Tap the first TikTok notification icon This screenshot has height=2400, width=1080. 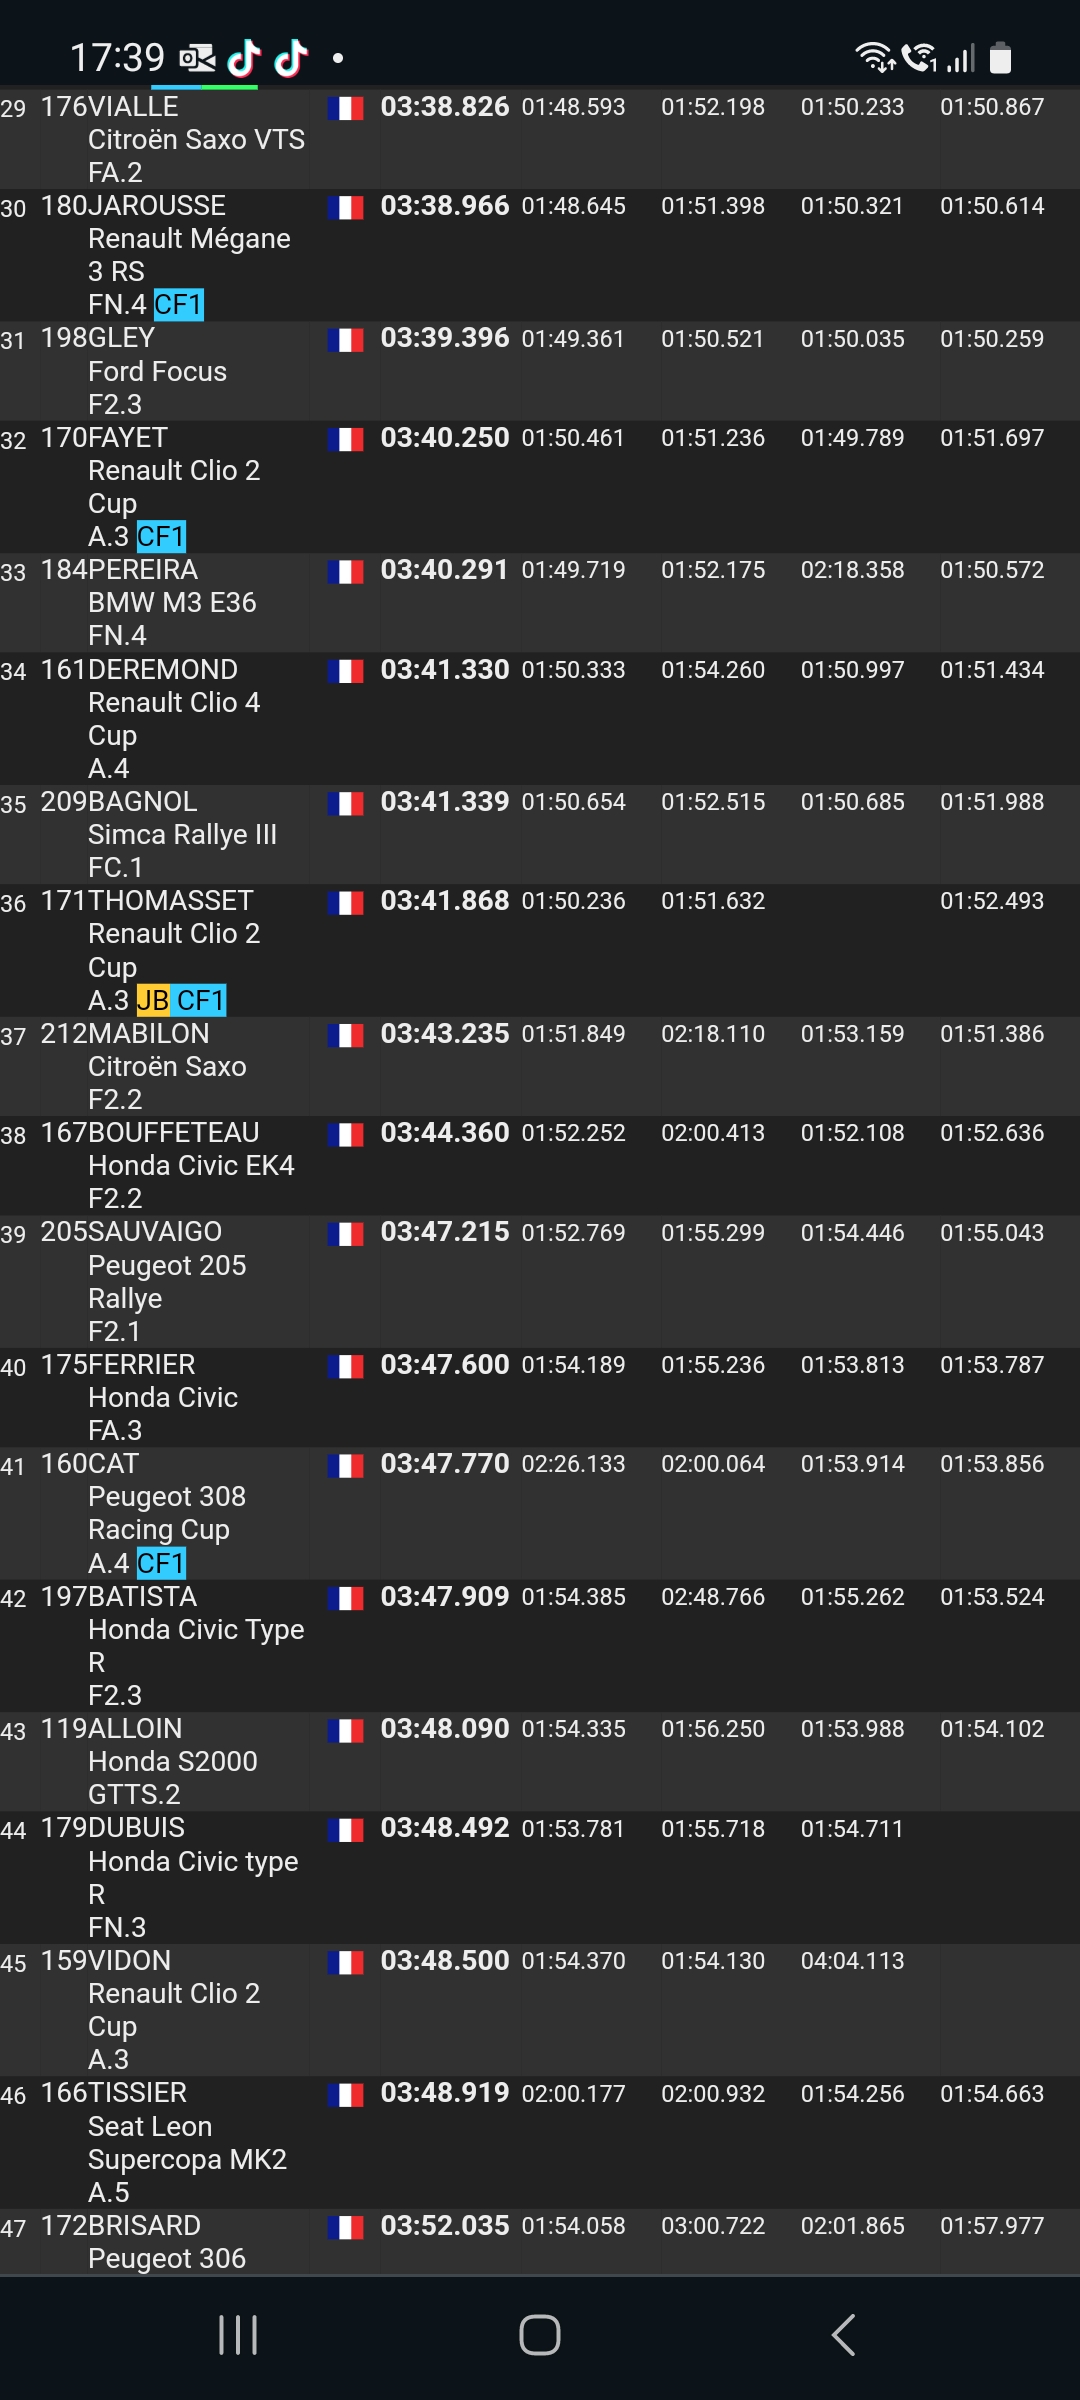click(x=244, y=58)
